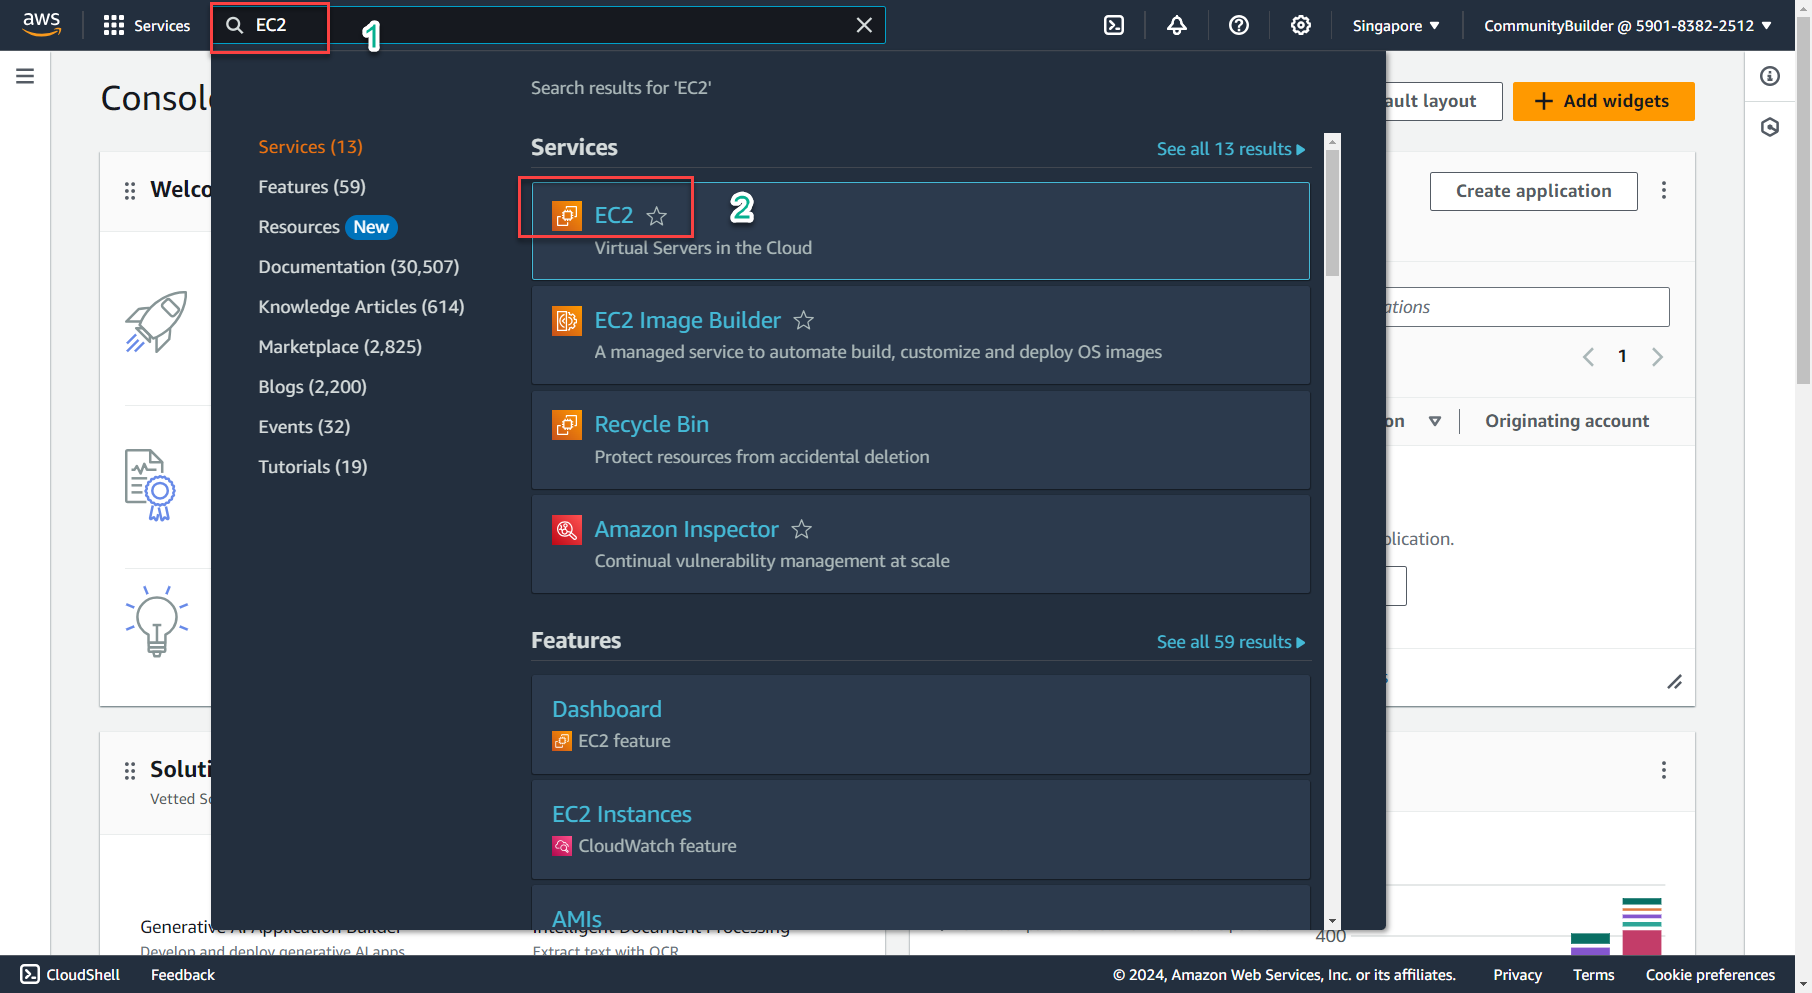Click the AWS logo home icon

pyautogui.click(x=42, y=24)
